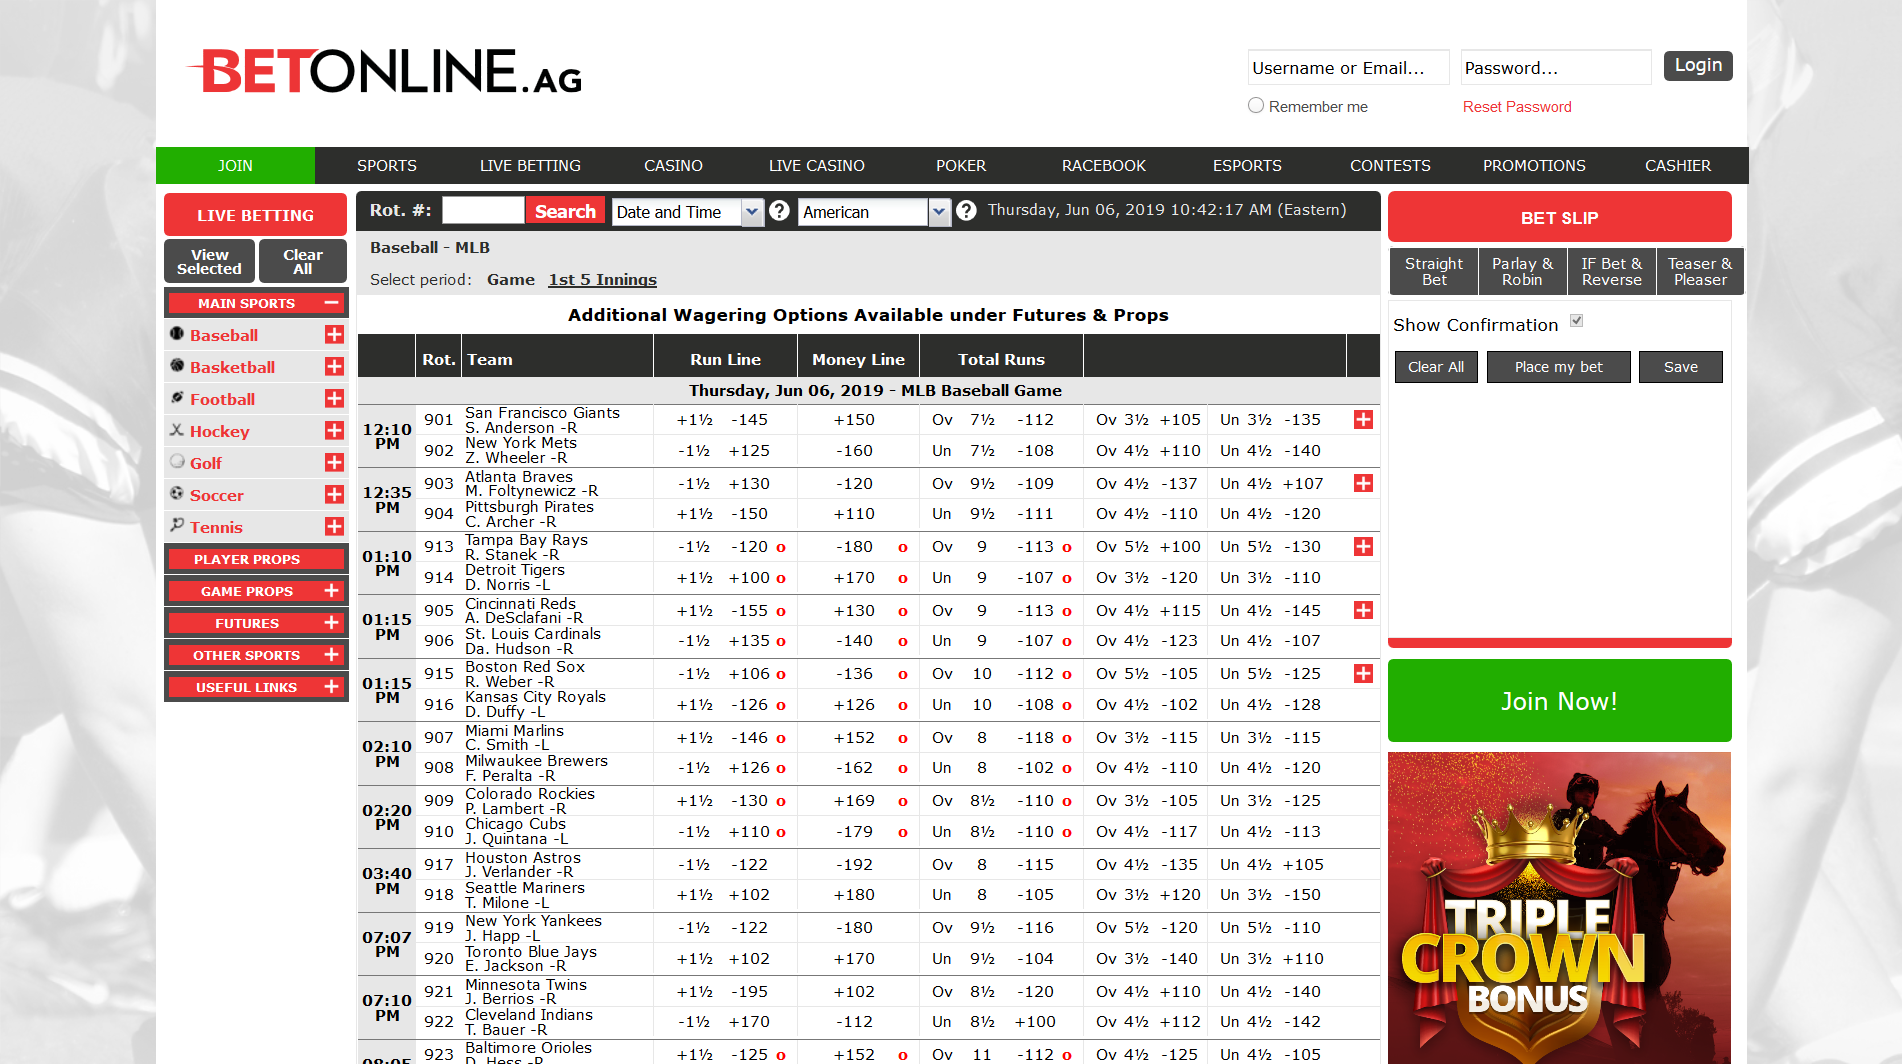Open more wagers for Braves vs Pirates game
This screenshot has height=1064, width=1902.
pos(1363,484)
